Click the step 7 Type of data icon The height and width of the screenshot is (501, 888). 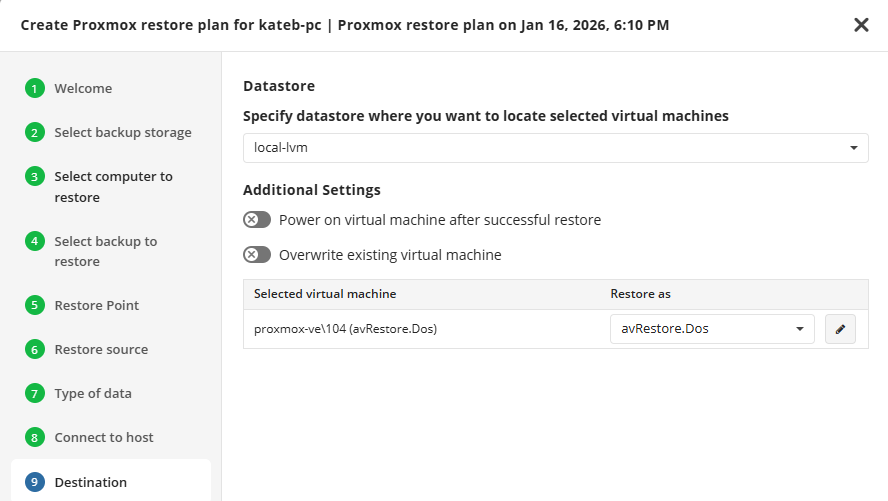point(35,394)
